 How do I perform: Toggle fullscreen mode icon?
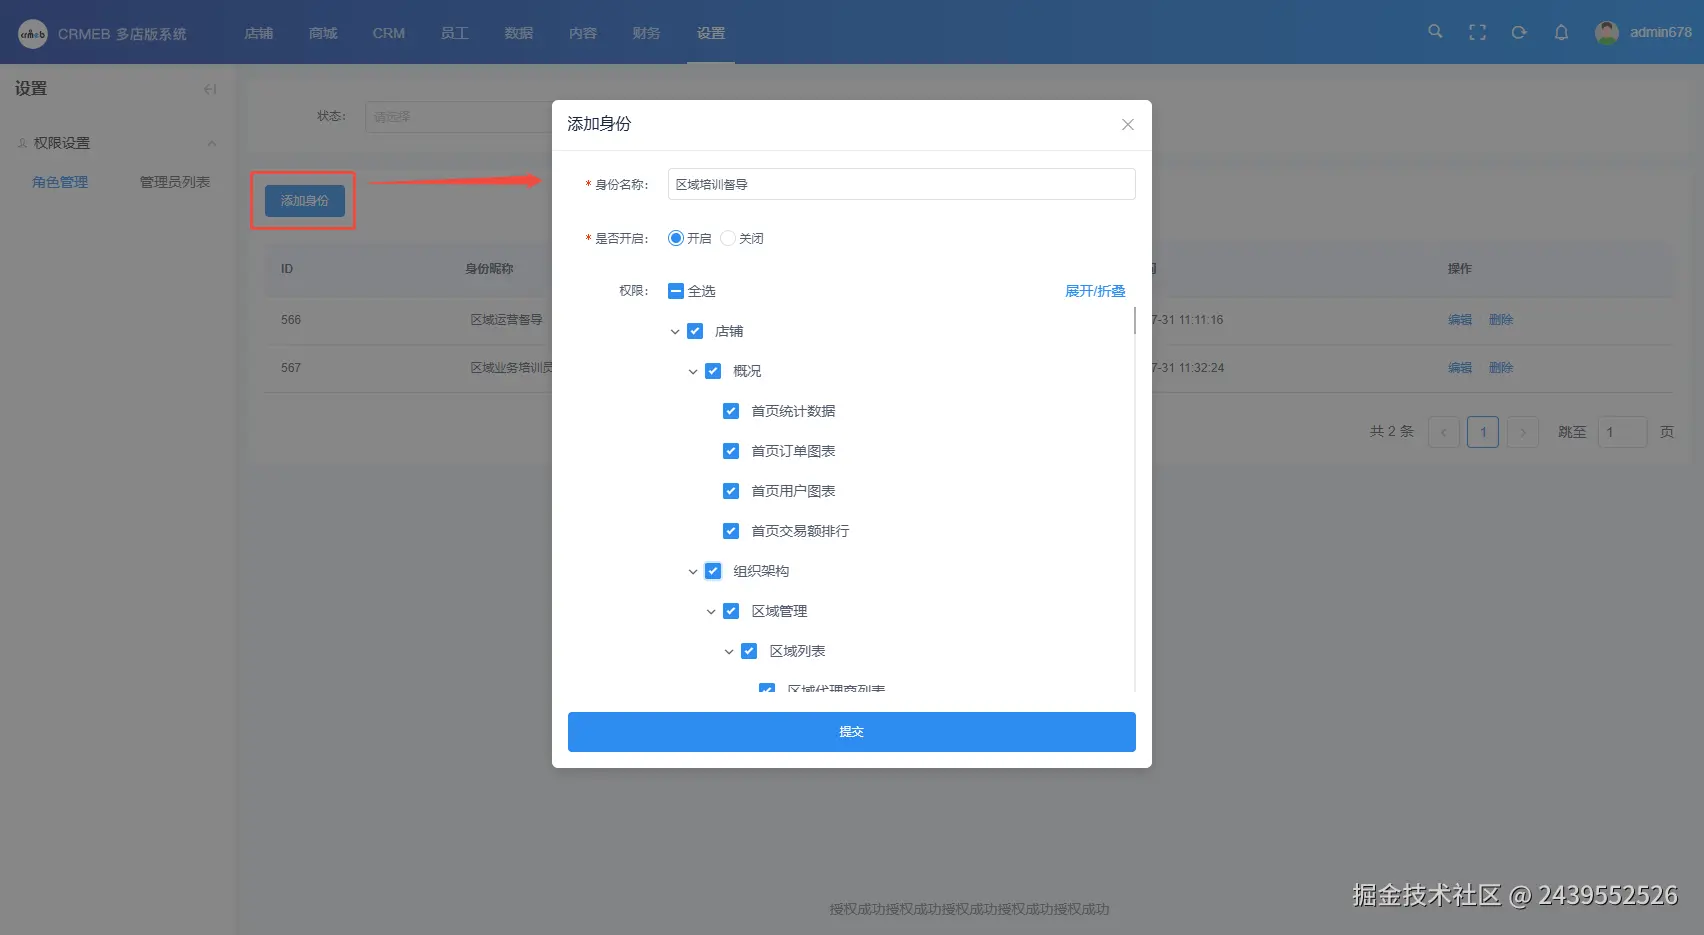1477,32
